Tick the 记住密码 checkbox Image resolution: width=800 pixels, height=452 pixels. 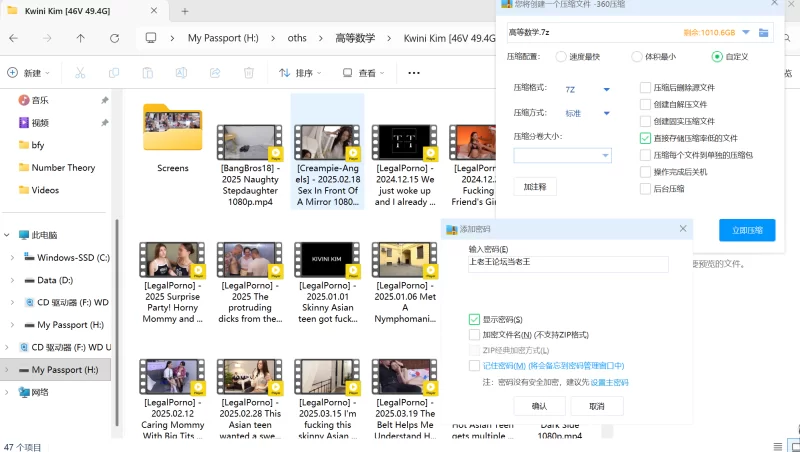(x=475, y=366)
